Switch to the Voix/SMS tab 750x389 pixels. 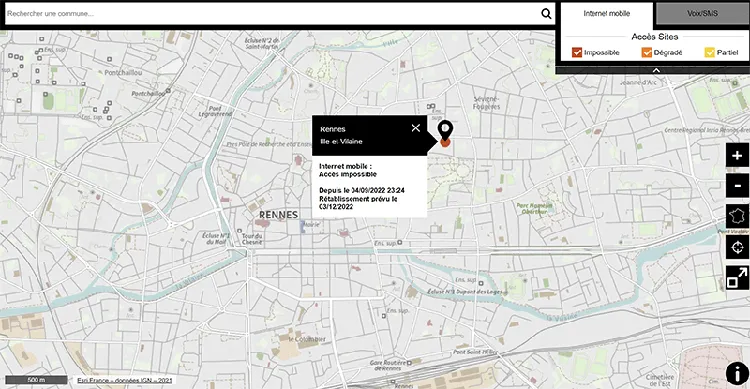point(702,14)
